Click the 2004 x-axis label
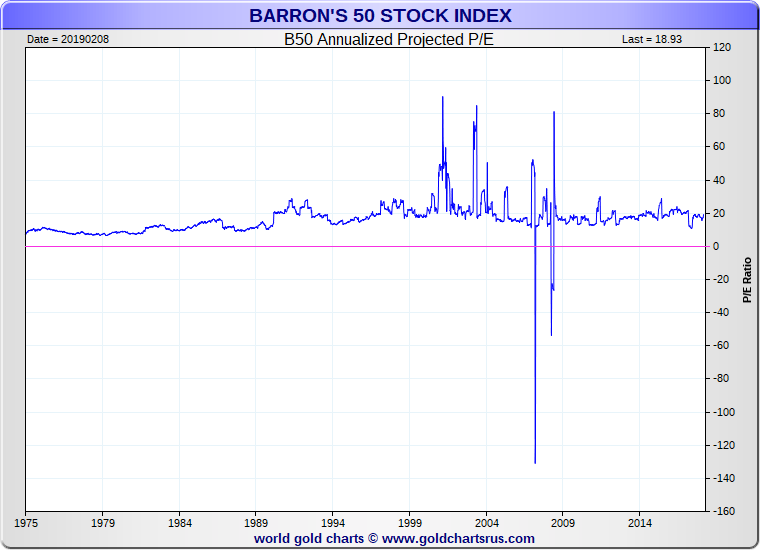This screenshot has width=760, height=550. [x=487, y=523]
